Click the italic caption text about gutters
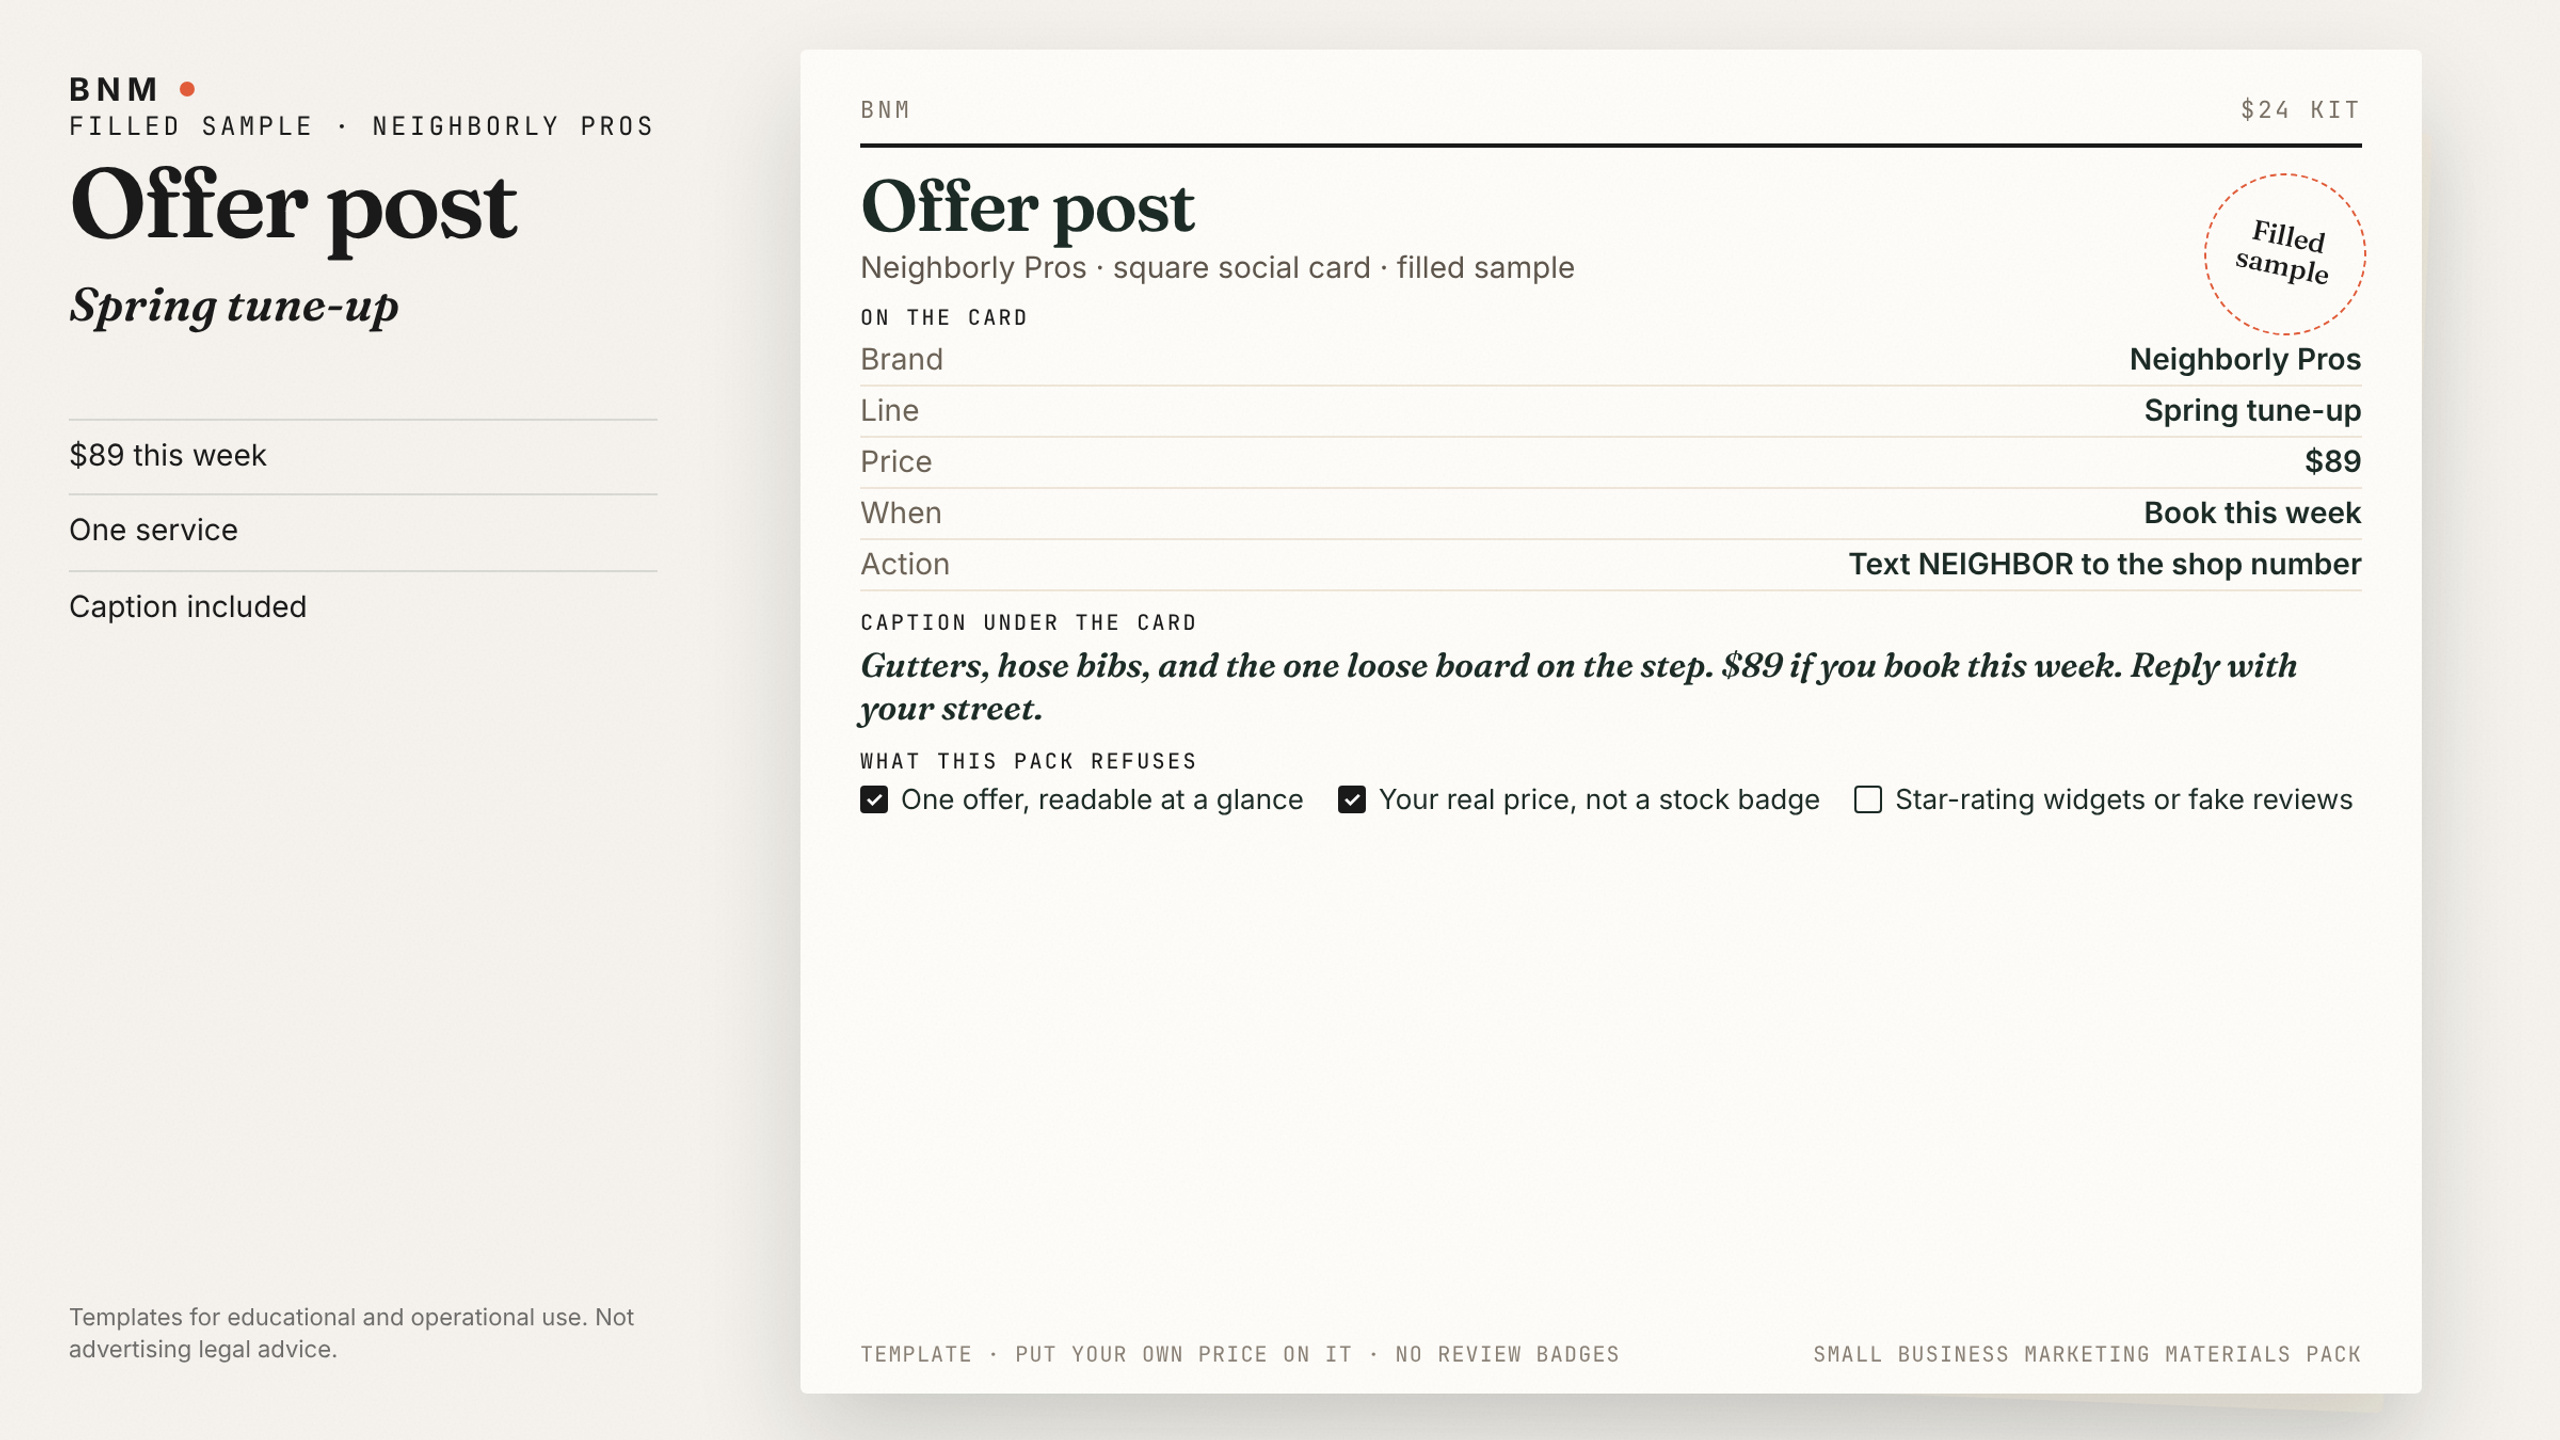 pos(1578,687)
